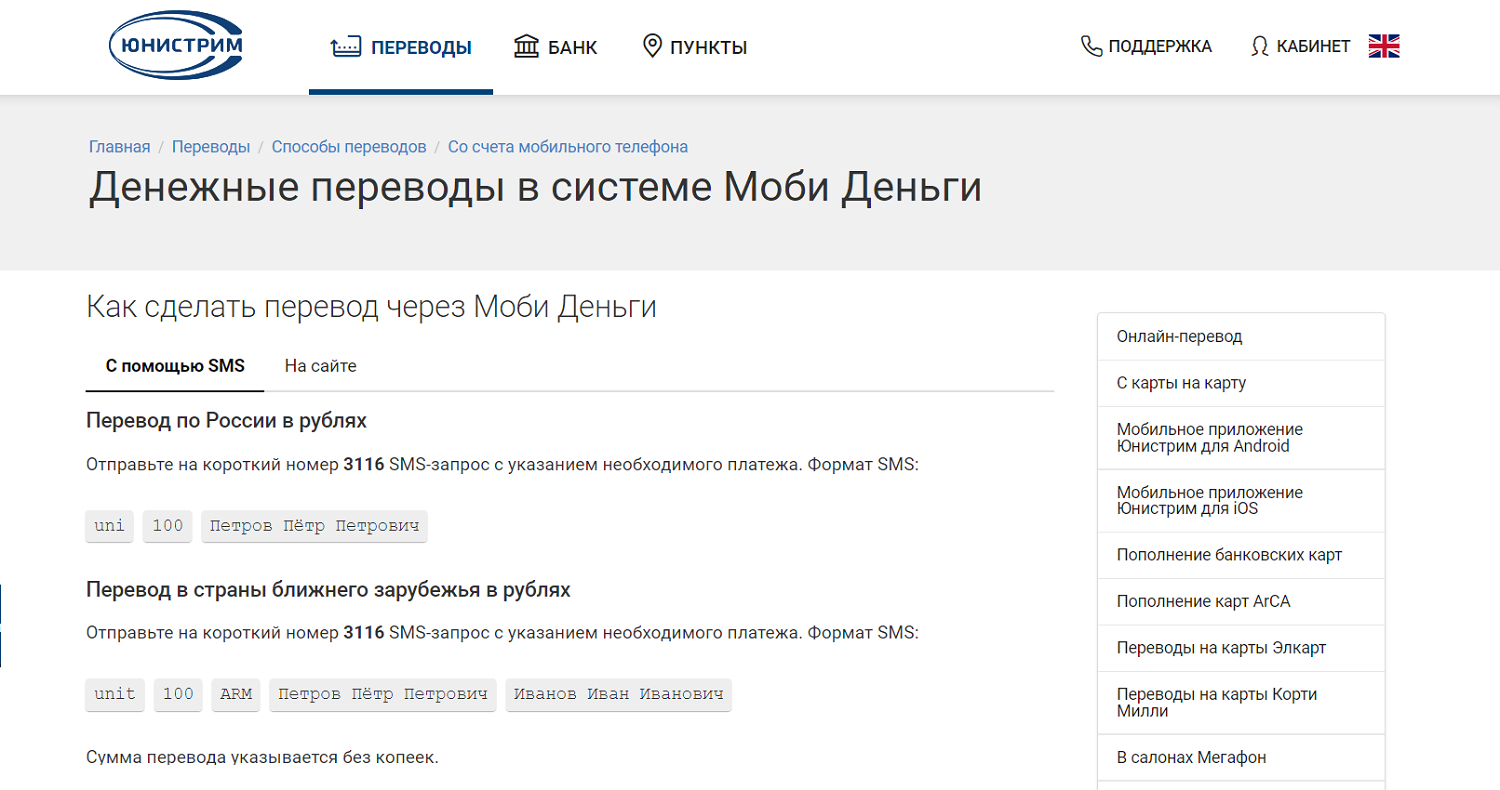This screenshot has height=790, width=1500.
Task: Click 'Петров Пётр Петрович' snippet after ARM
Action: tap(383, 694)
